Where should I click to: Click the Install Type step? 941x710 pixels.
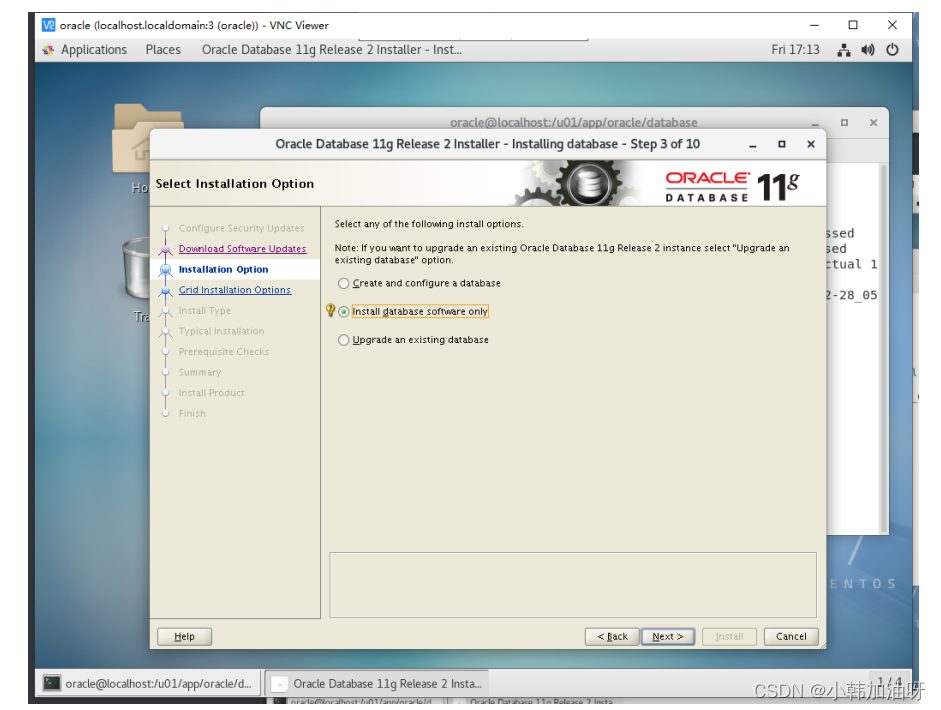click(205, 311)
